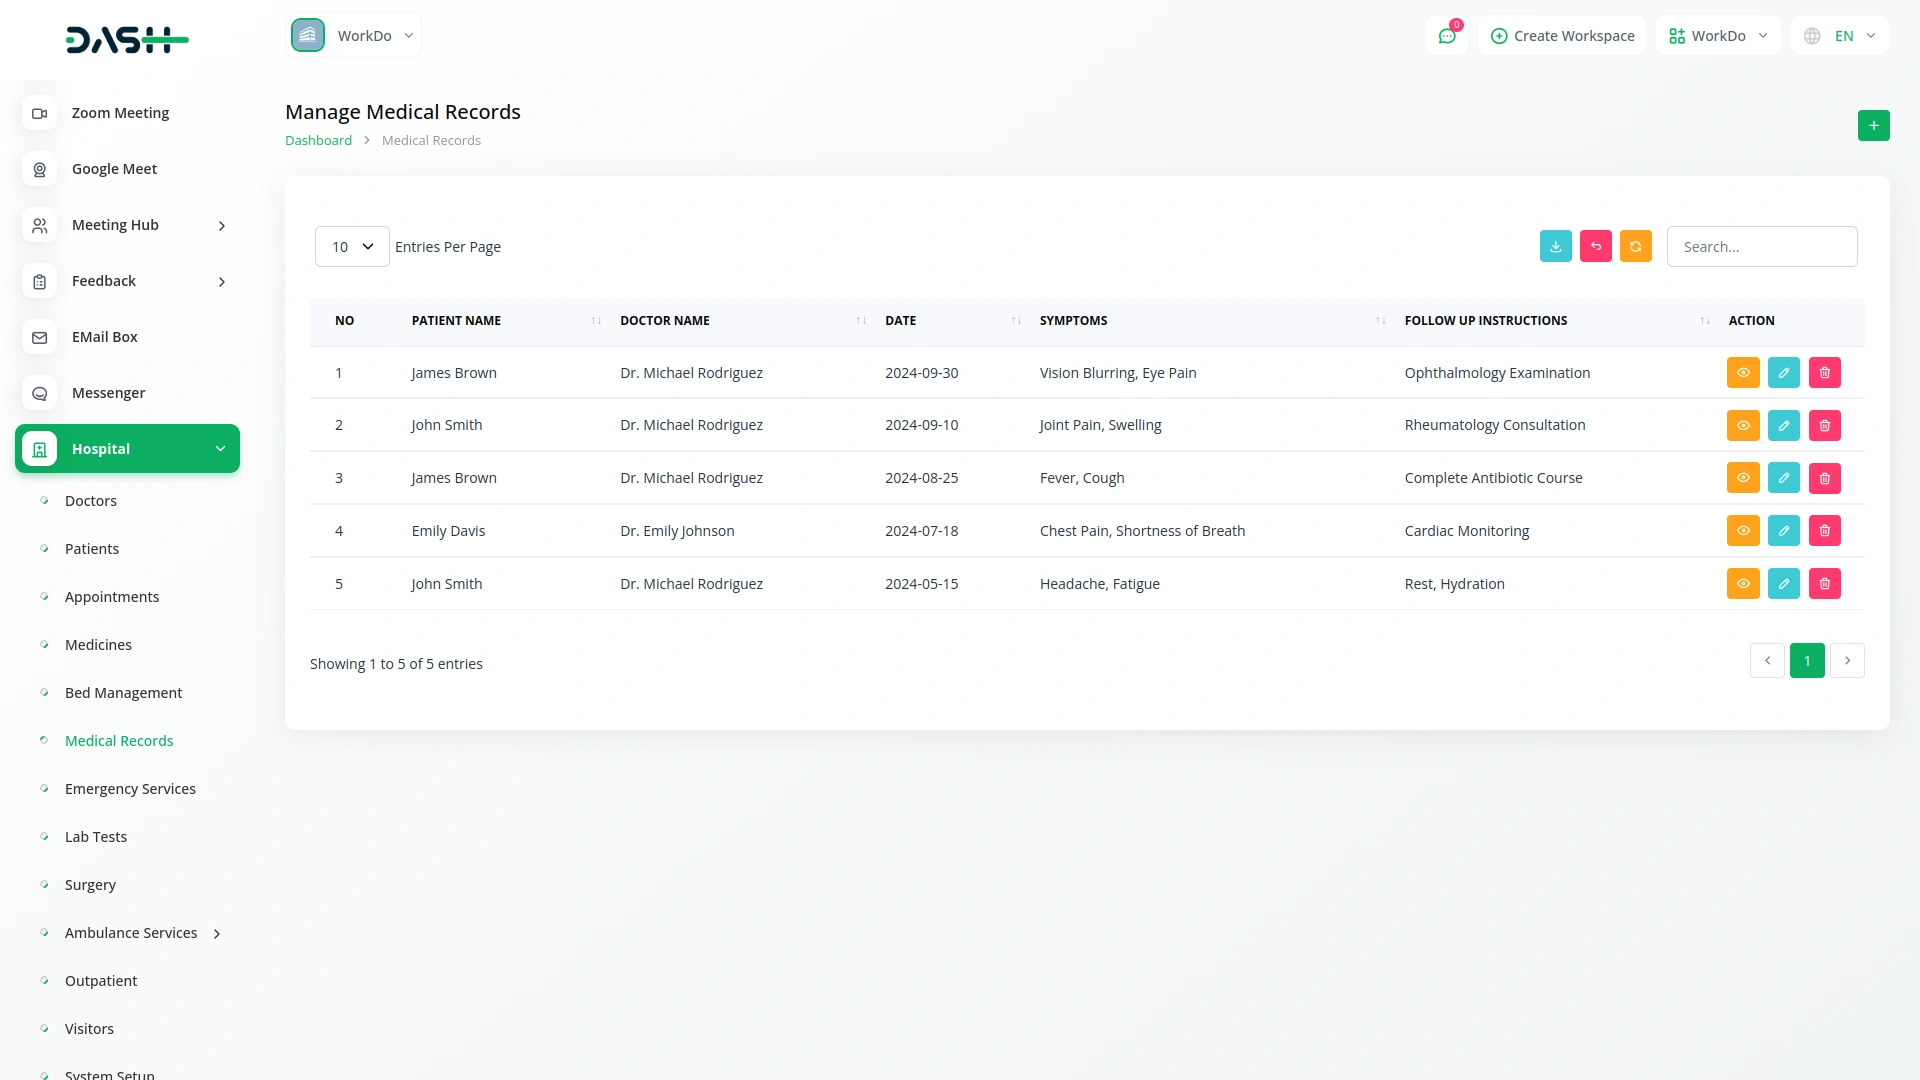Open the entries per page dropdown

coord(352,247)
